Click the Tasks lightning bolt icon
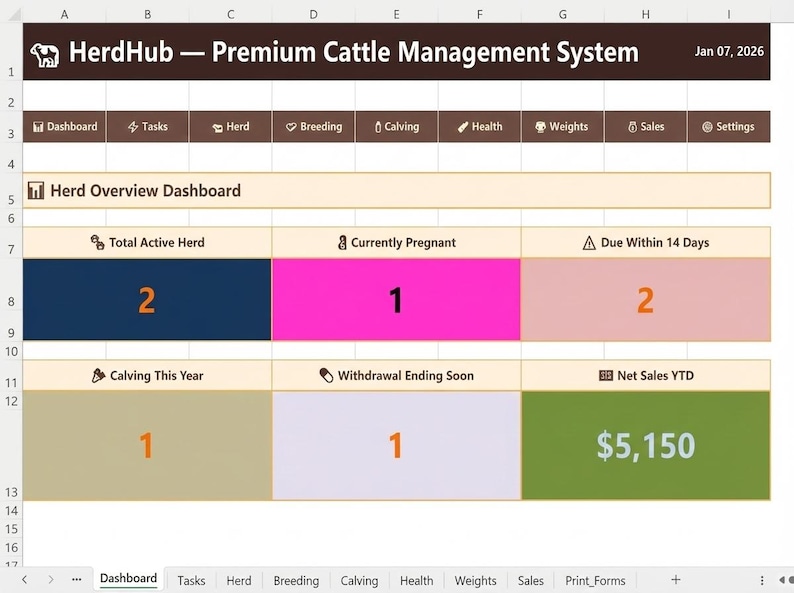794x593 pixels. click(x=133, y=127)
